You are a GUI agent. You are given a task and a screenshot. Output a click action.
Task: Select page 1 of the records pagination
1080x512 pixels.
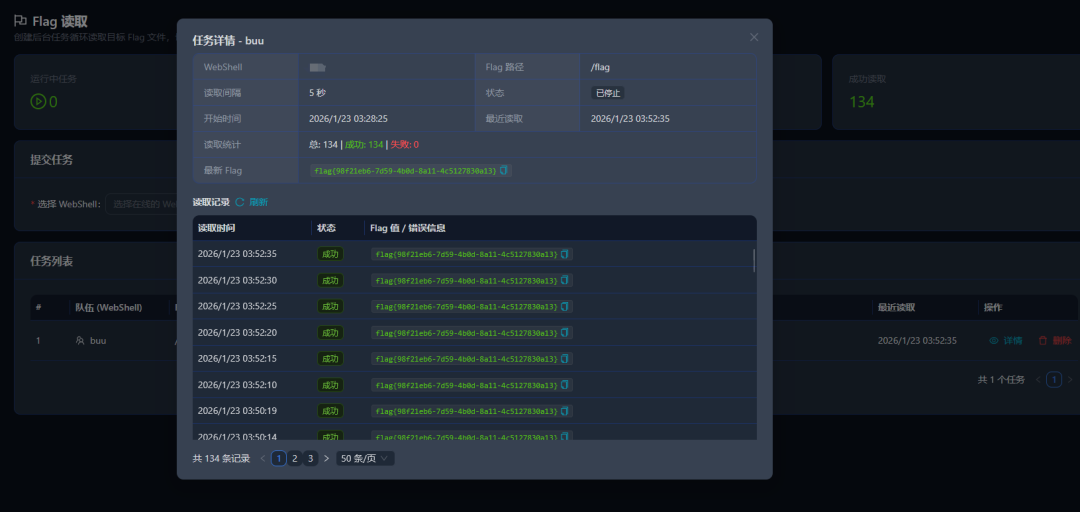click(x=279, y=458)
